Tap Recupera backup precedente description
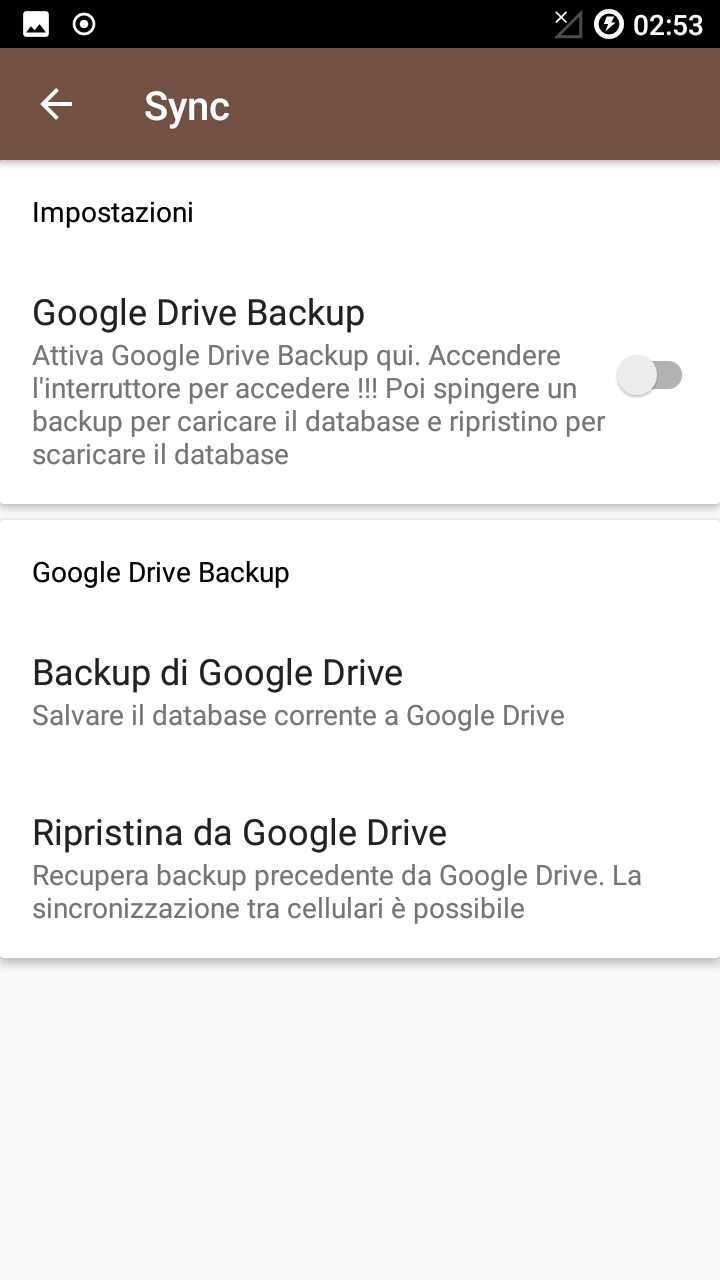 point(337,892)
